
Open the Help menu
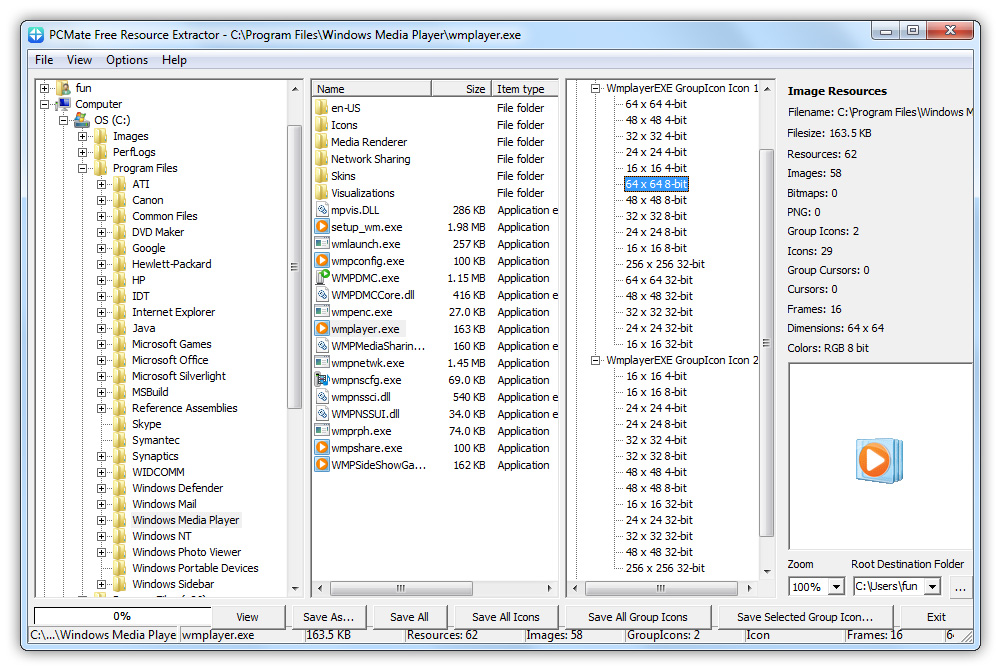coord(174,60)
